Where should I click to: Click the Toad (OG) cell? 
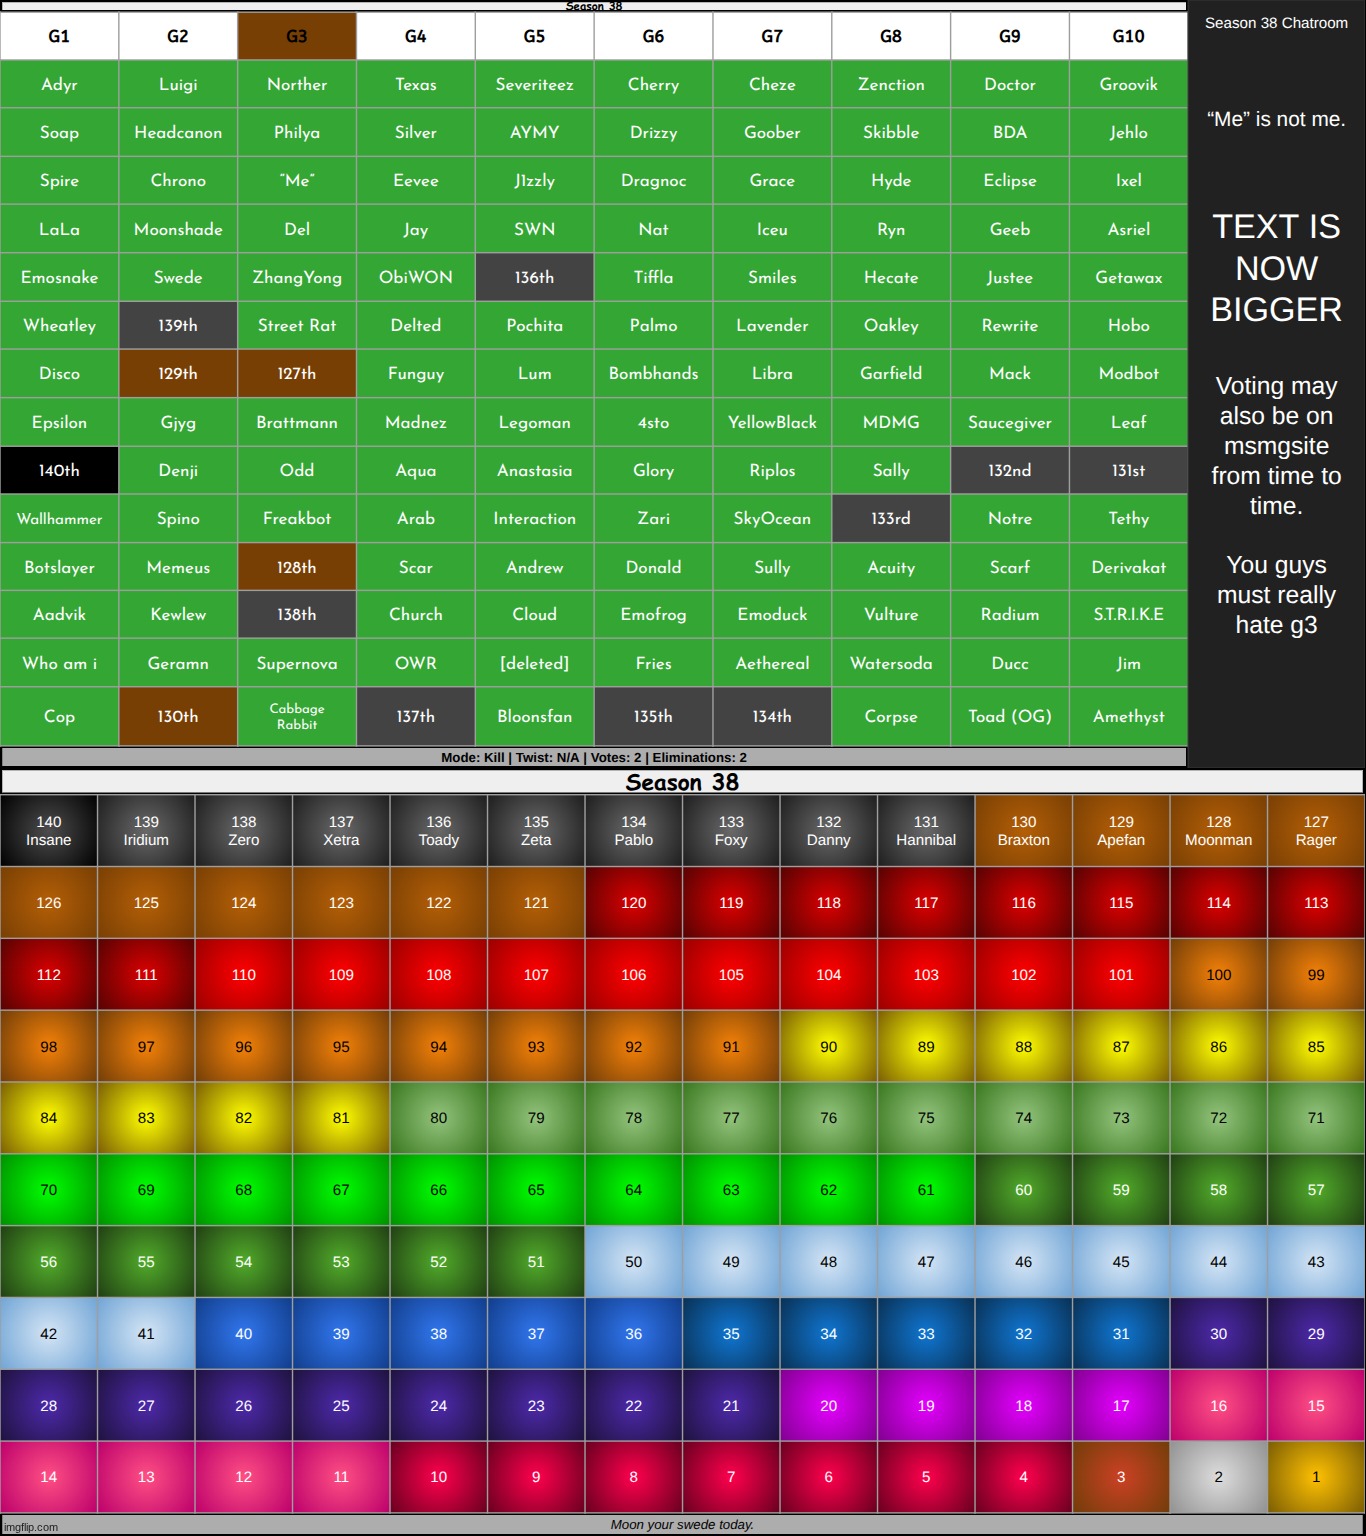[x=1009, y=716]
